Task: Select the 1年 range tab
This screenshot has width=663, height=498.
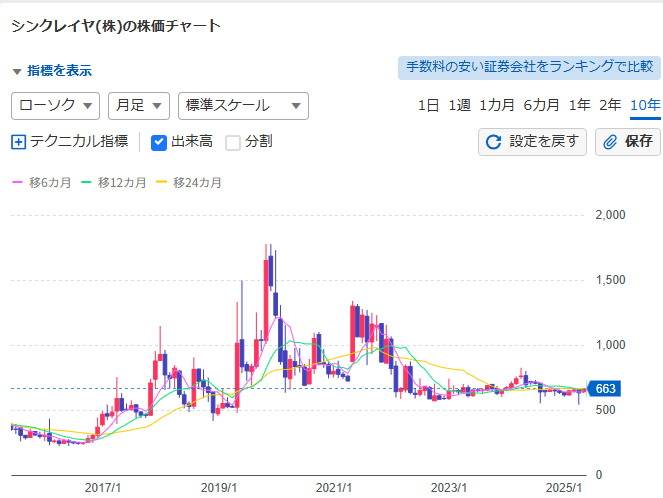Action: coord(579,105)
